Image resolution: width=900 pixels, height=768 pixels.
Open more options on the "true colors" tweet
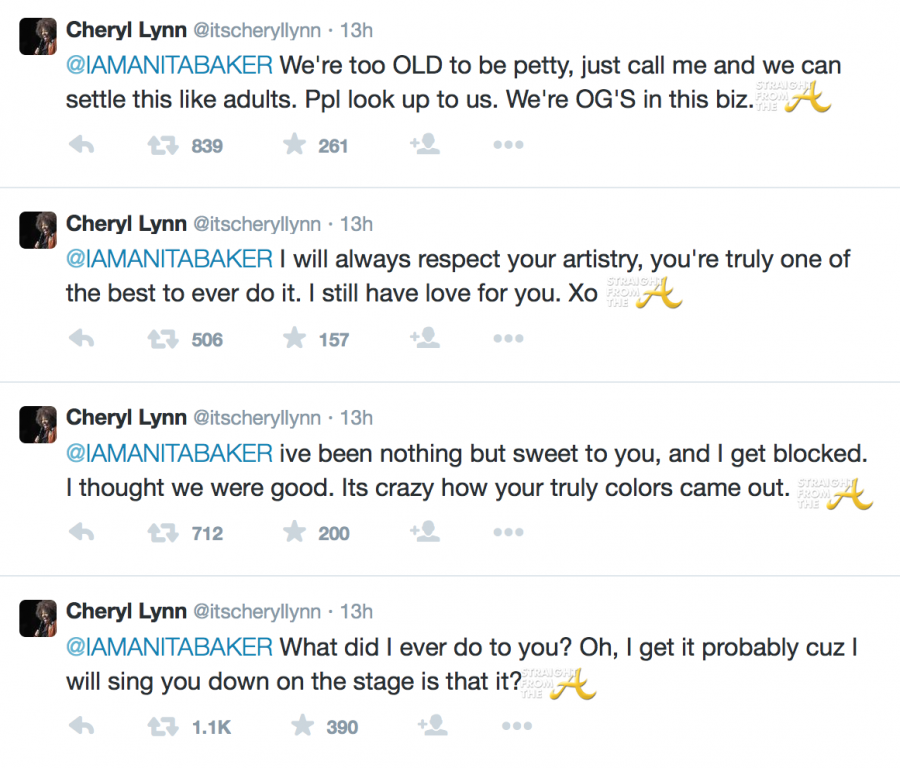(x=508, y=533)
